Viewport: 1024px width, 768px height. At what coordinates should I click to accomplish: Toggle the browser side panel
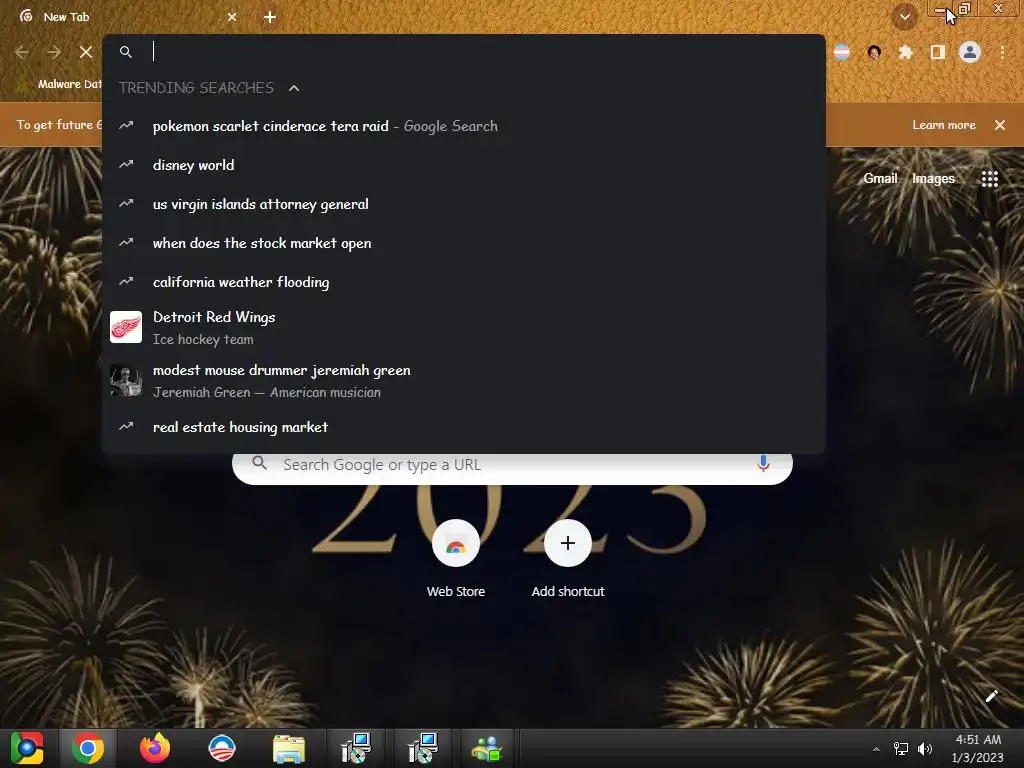938,52
